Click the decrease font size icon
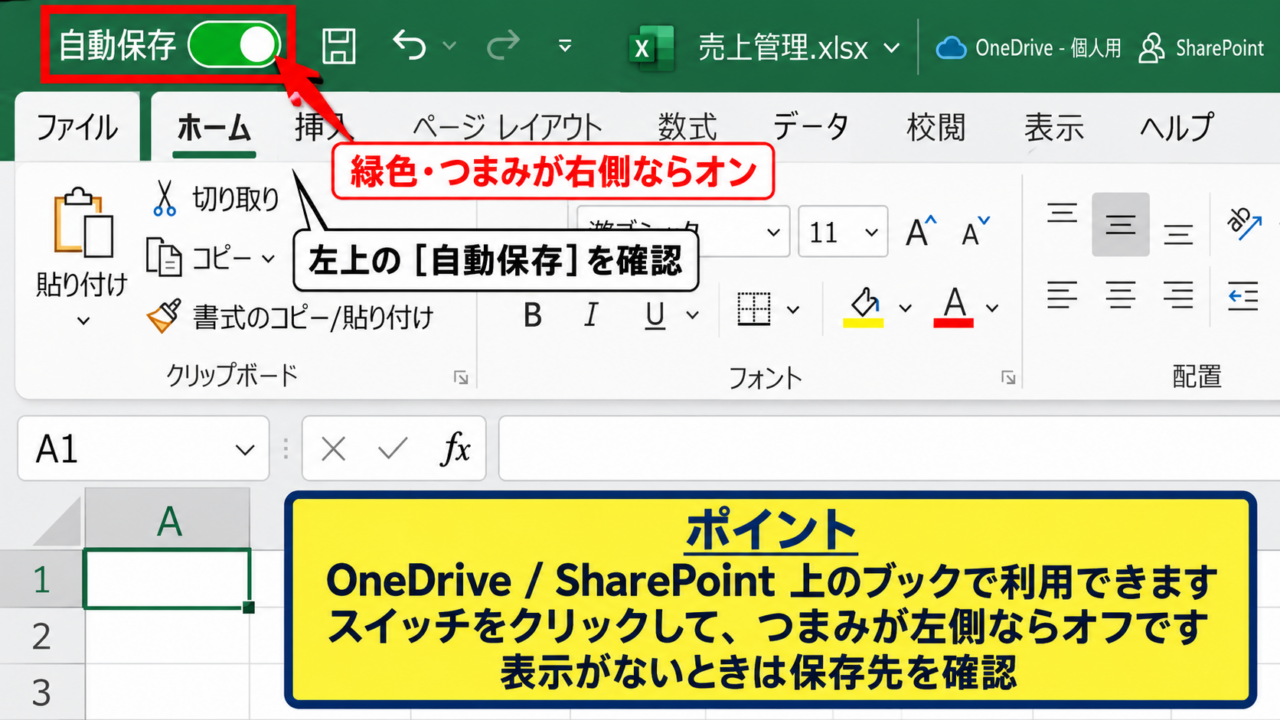This screenshot has width=1280, height=720. (x=976, y=231)
